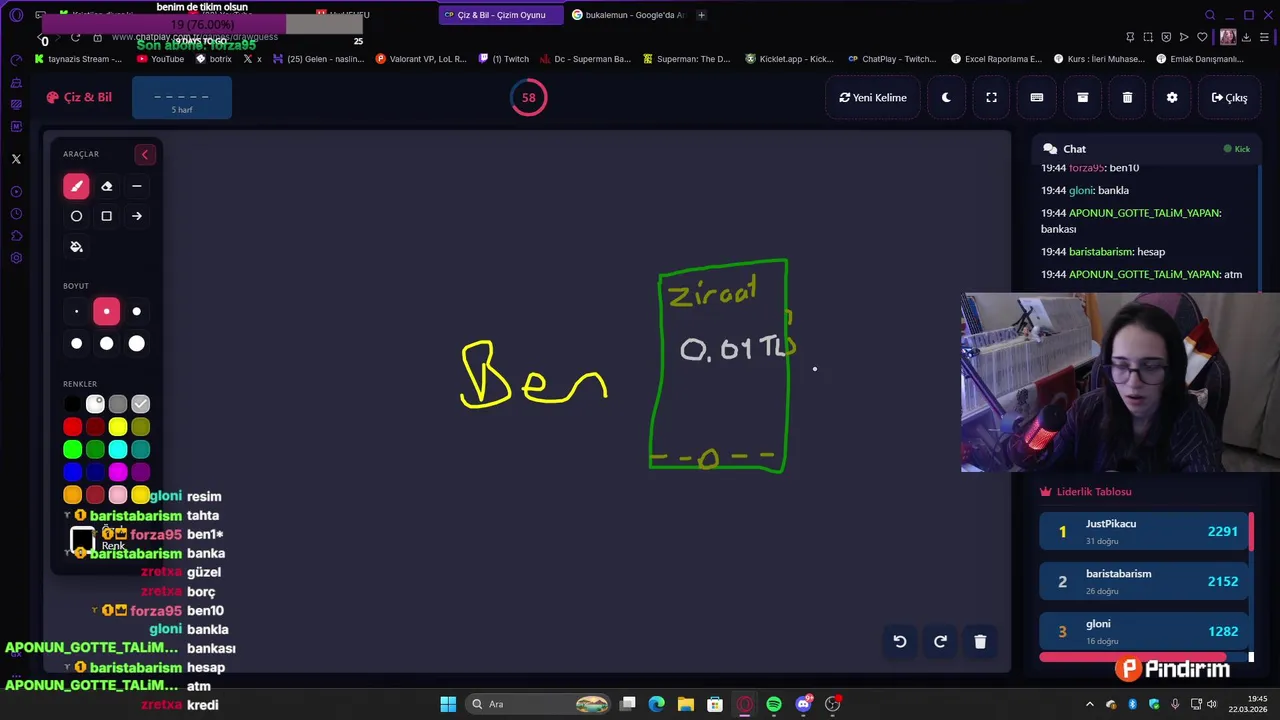This screenshot has width=1280, height=720.
Task: Pick the orange color swatch
Action: pos(72,495)
